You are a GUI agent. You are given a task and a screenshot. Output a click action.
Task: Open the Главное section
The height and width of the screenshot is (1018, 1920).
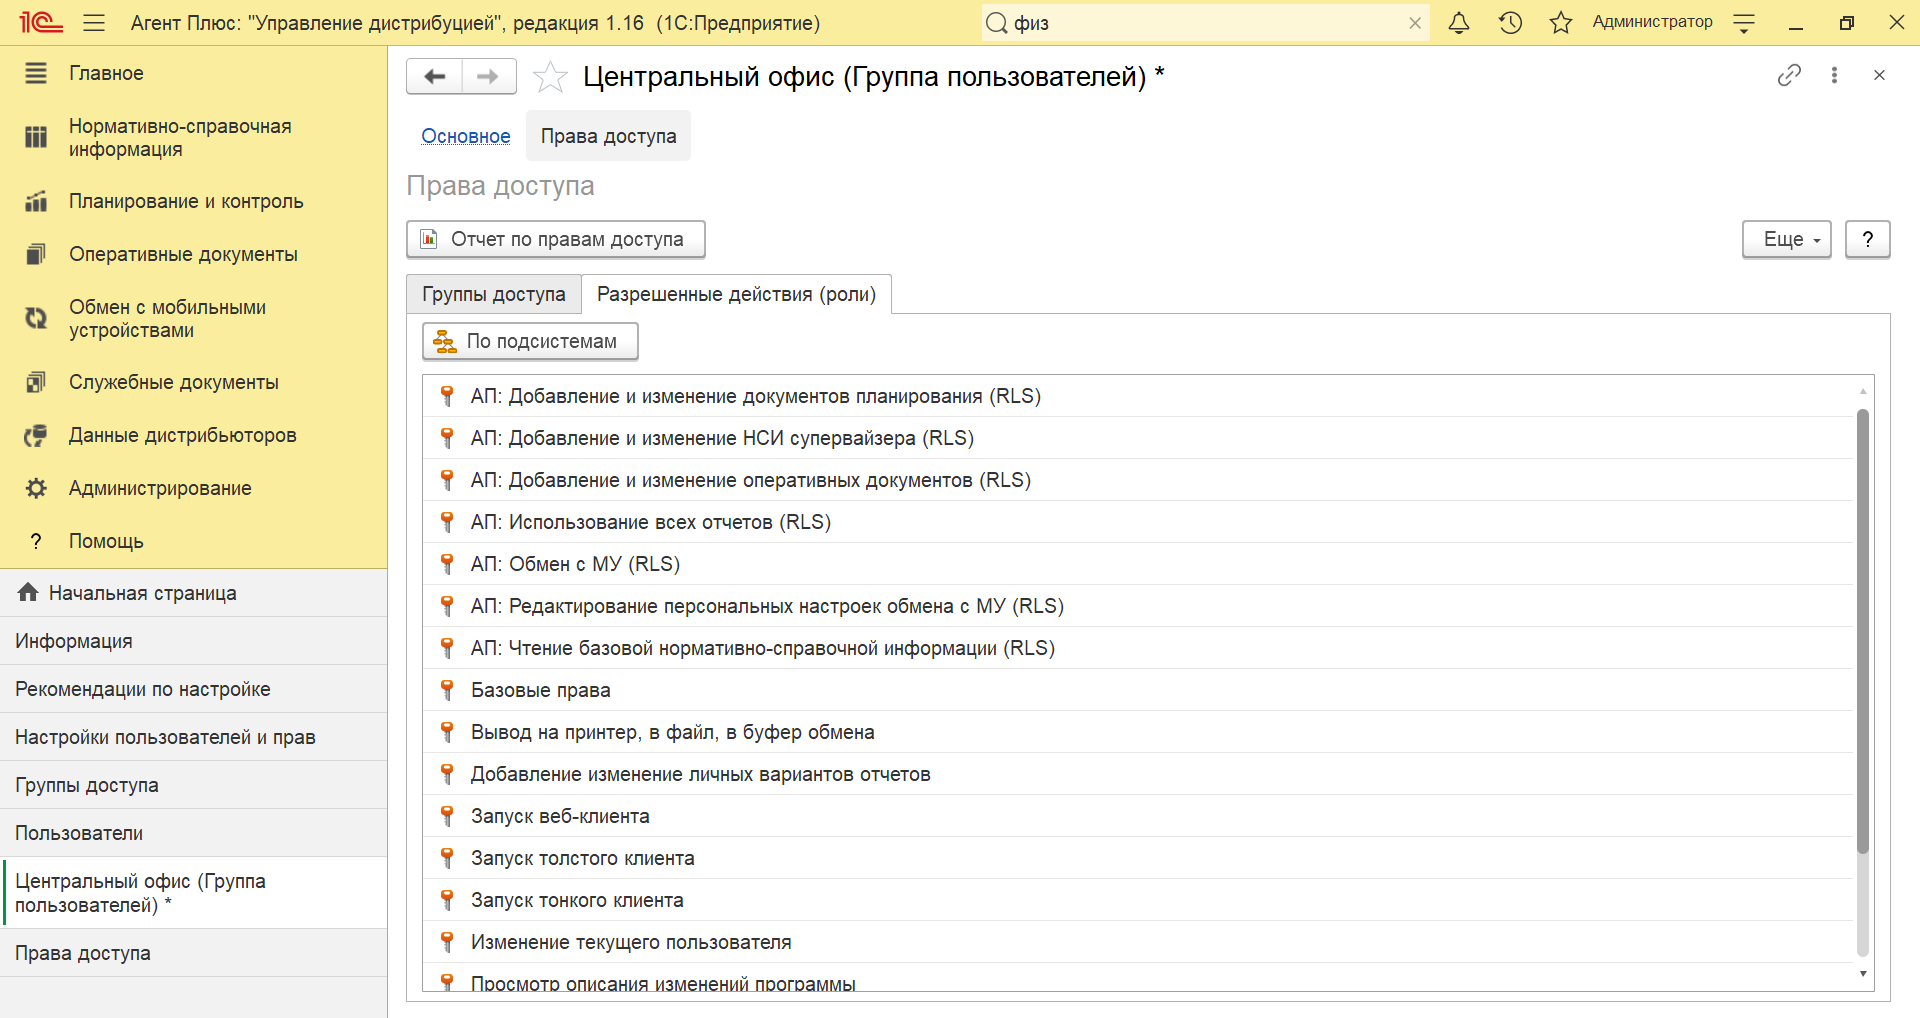pyautogui.click(x=193, y=73)
